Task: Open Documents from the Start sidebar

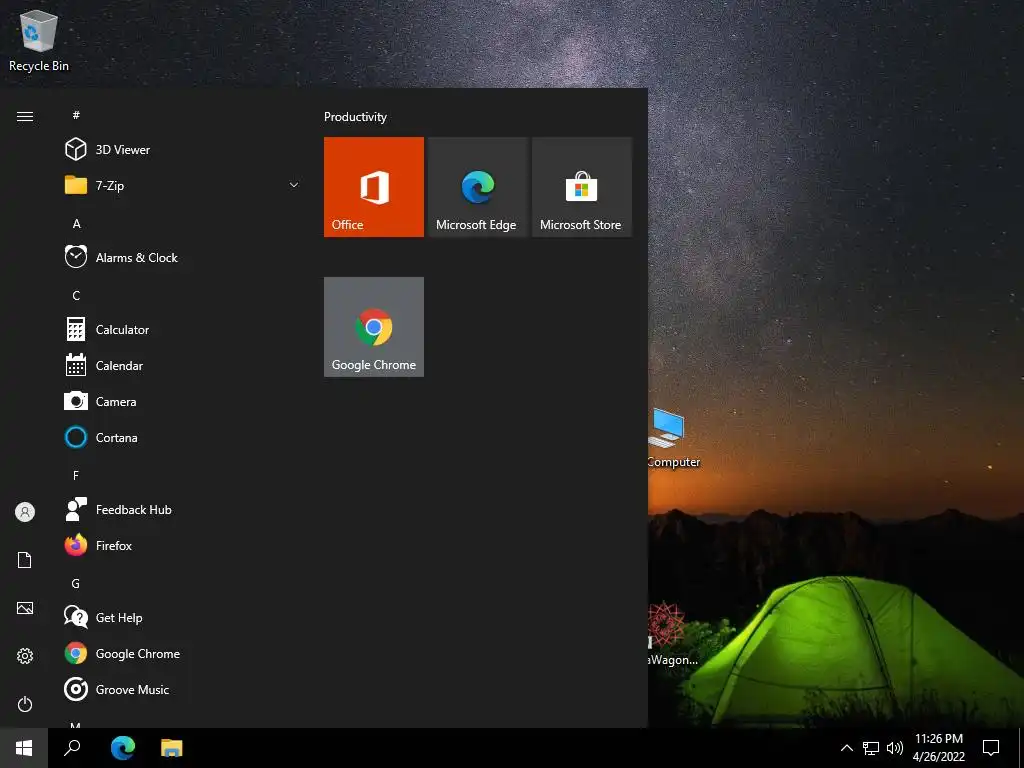Action: point(25,560)
